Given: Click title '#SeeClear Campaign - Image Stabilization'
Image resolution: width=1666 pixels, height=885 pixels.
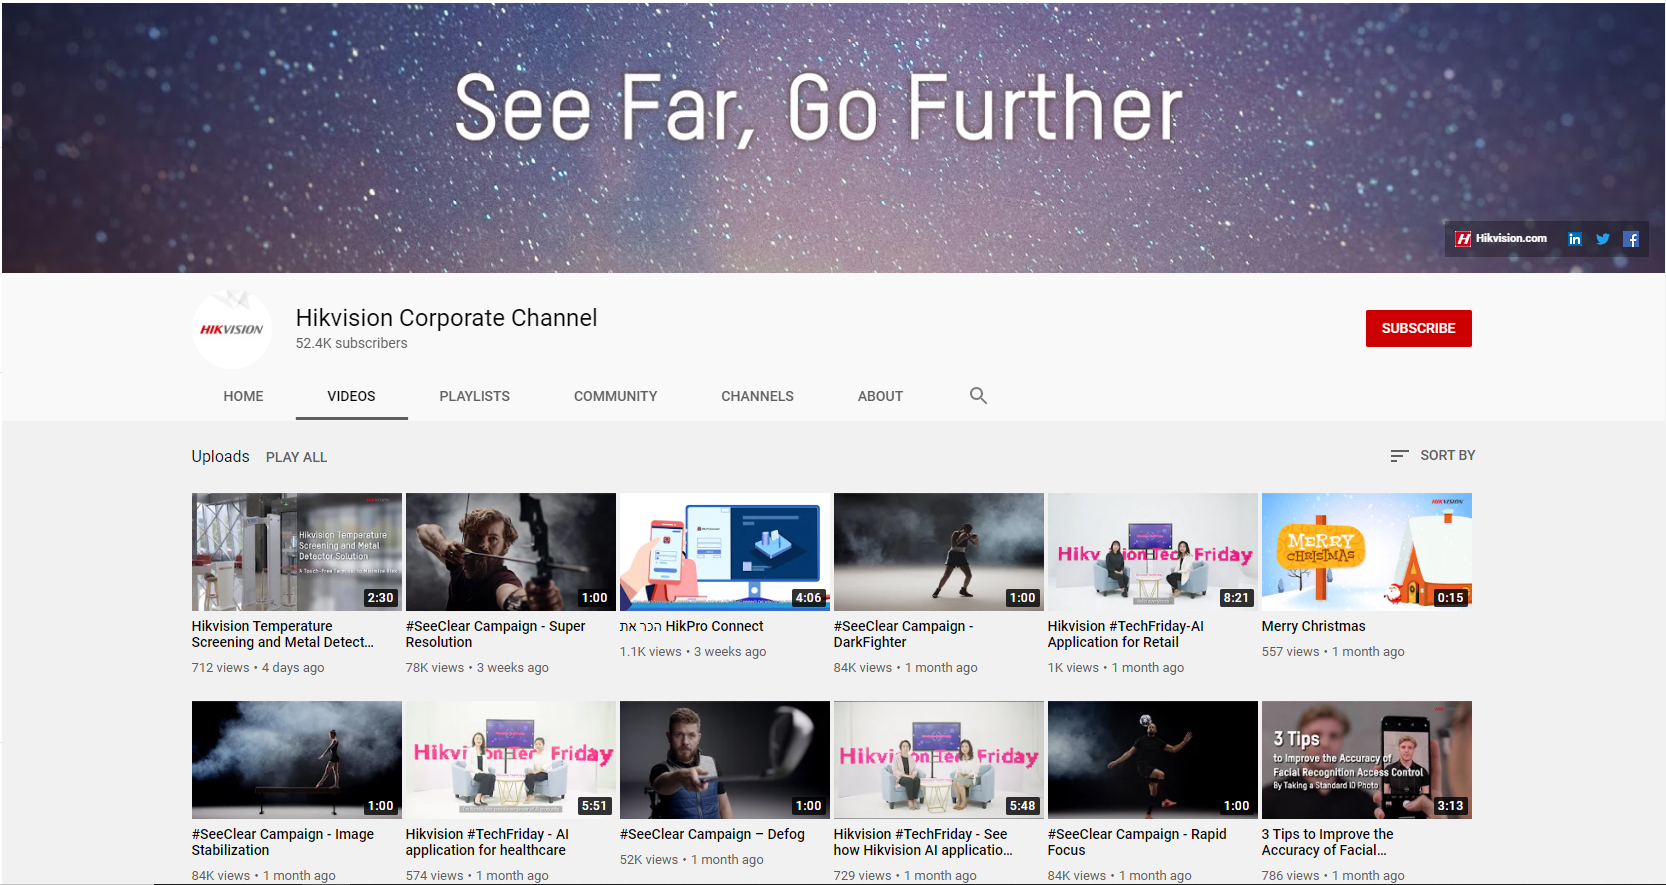Looking at the screenshot, I should [x=283, y=842].
